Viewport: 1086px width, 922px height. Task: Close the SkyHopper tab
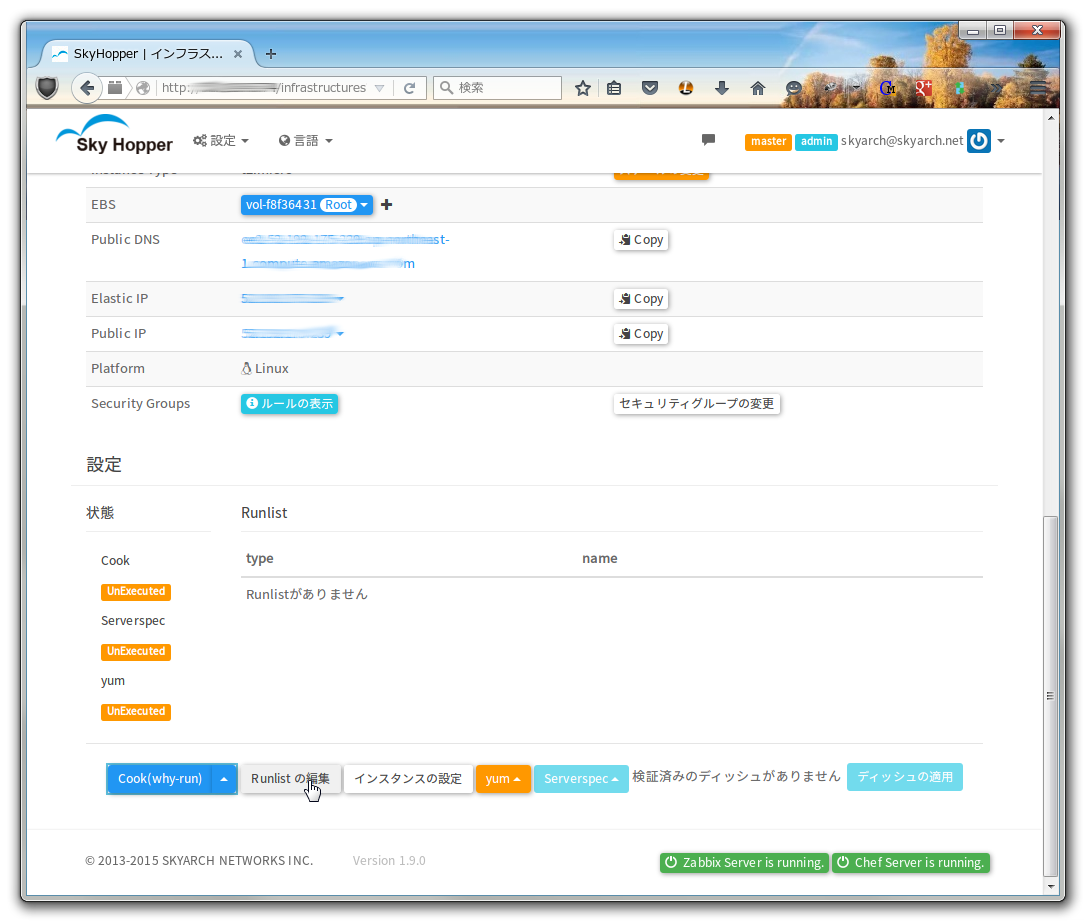click(x=238, y=53)
